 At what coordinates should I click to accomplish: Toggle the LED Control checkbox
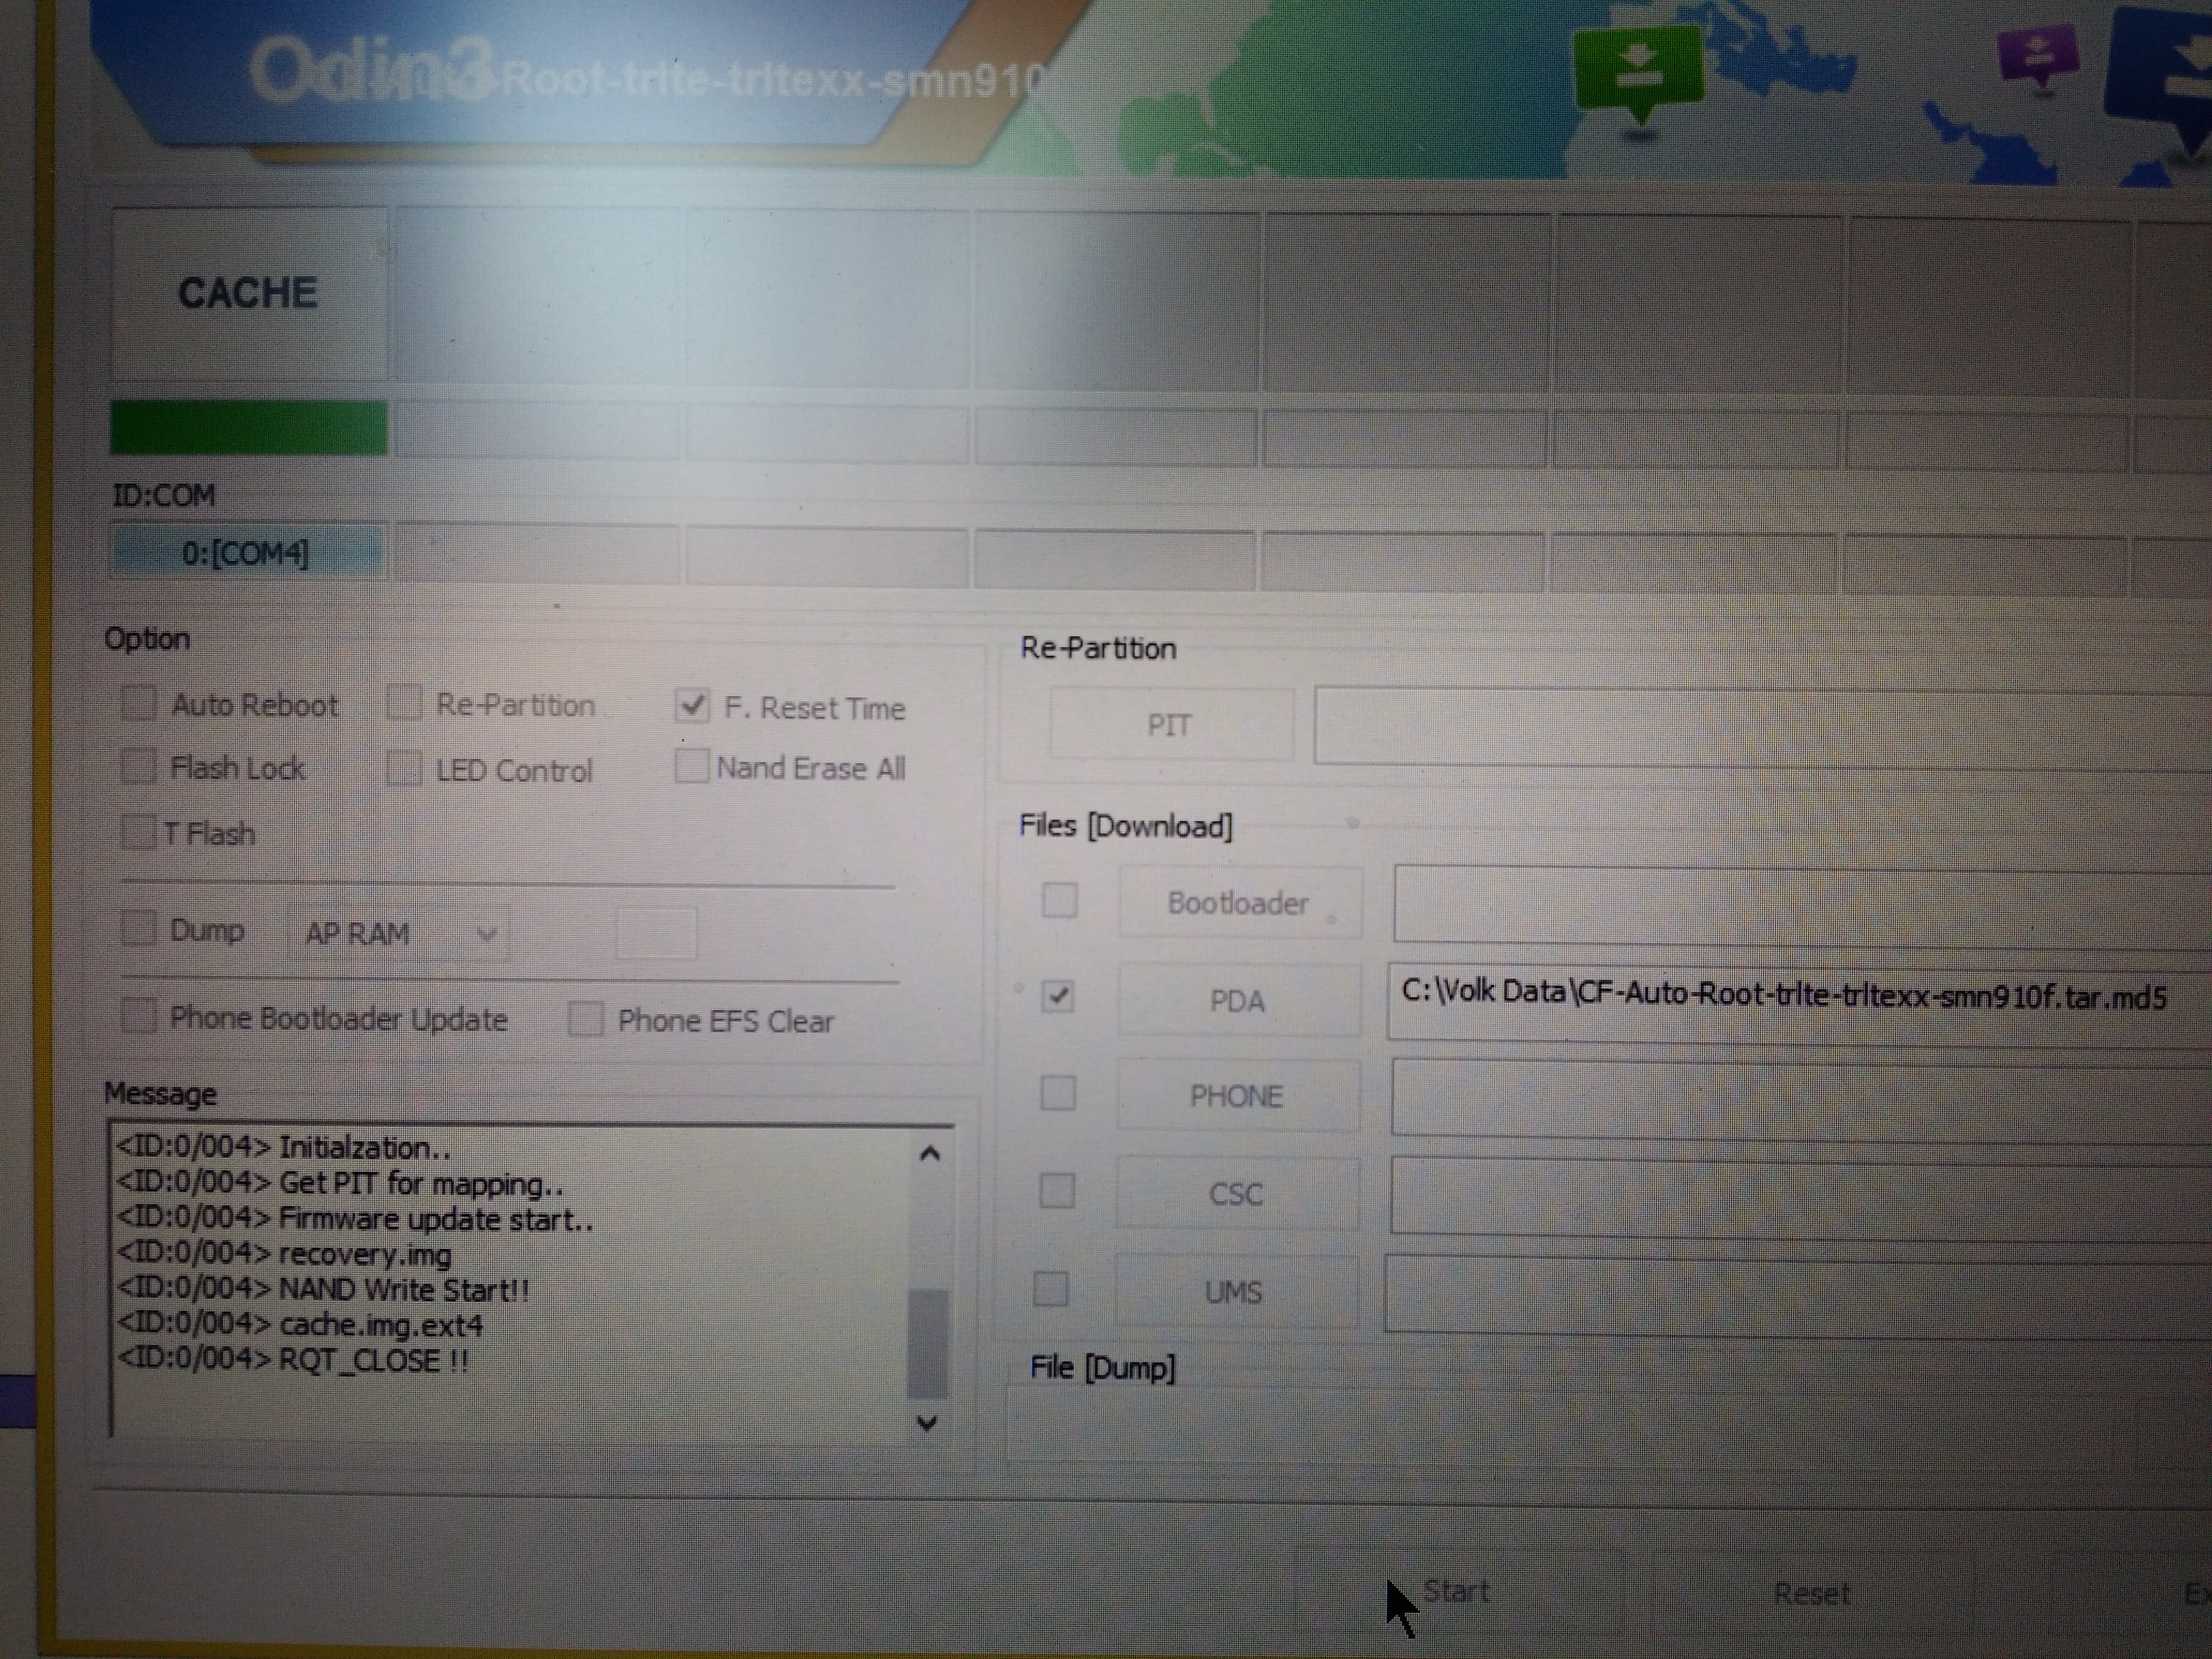404,769
